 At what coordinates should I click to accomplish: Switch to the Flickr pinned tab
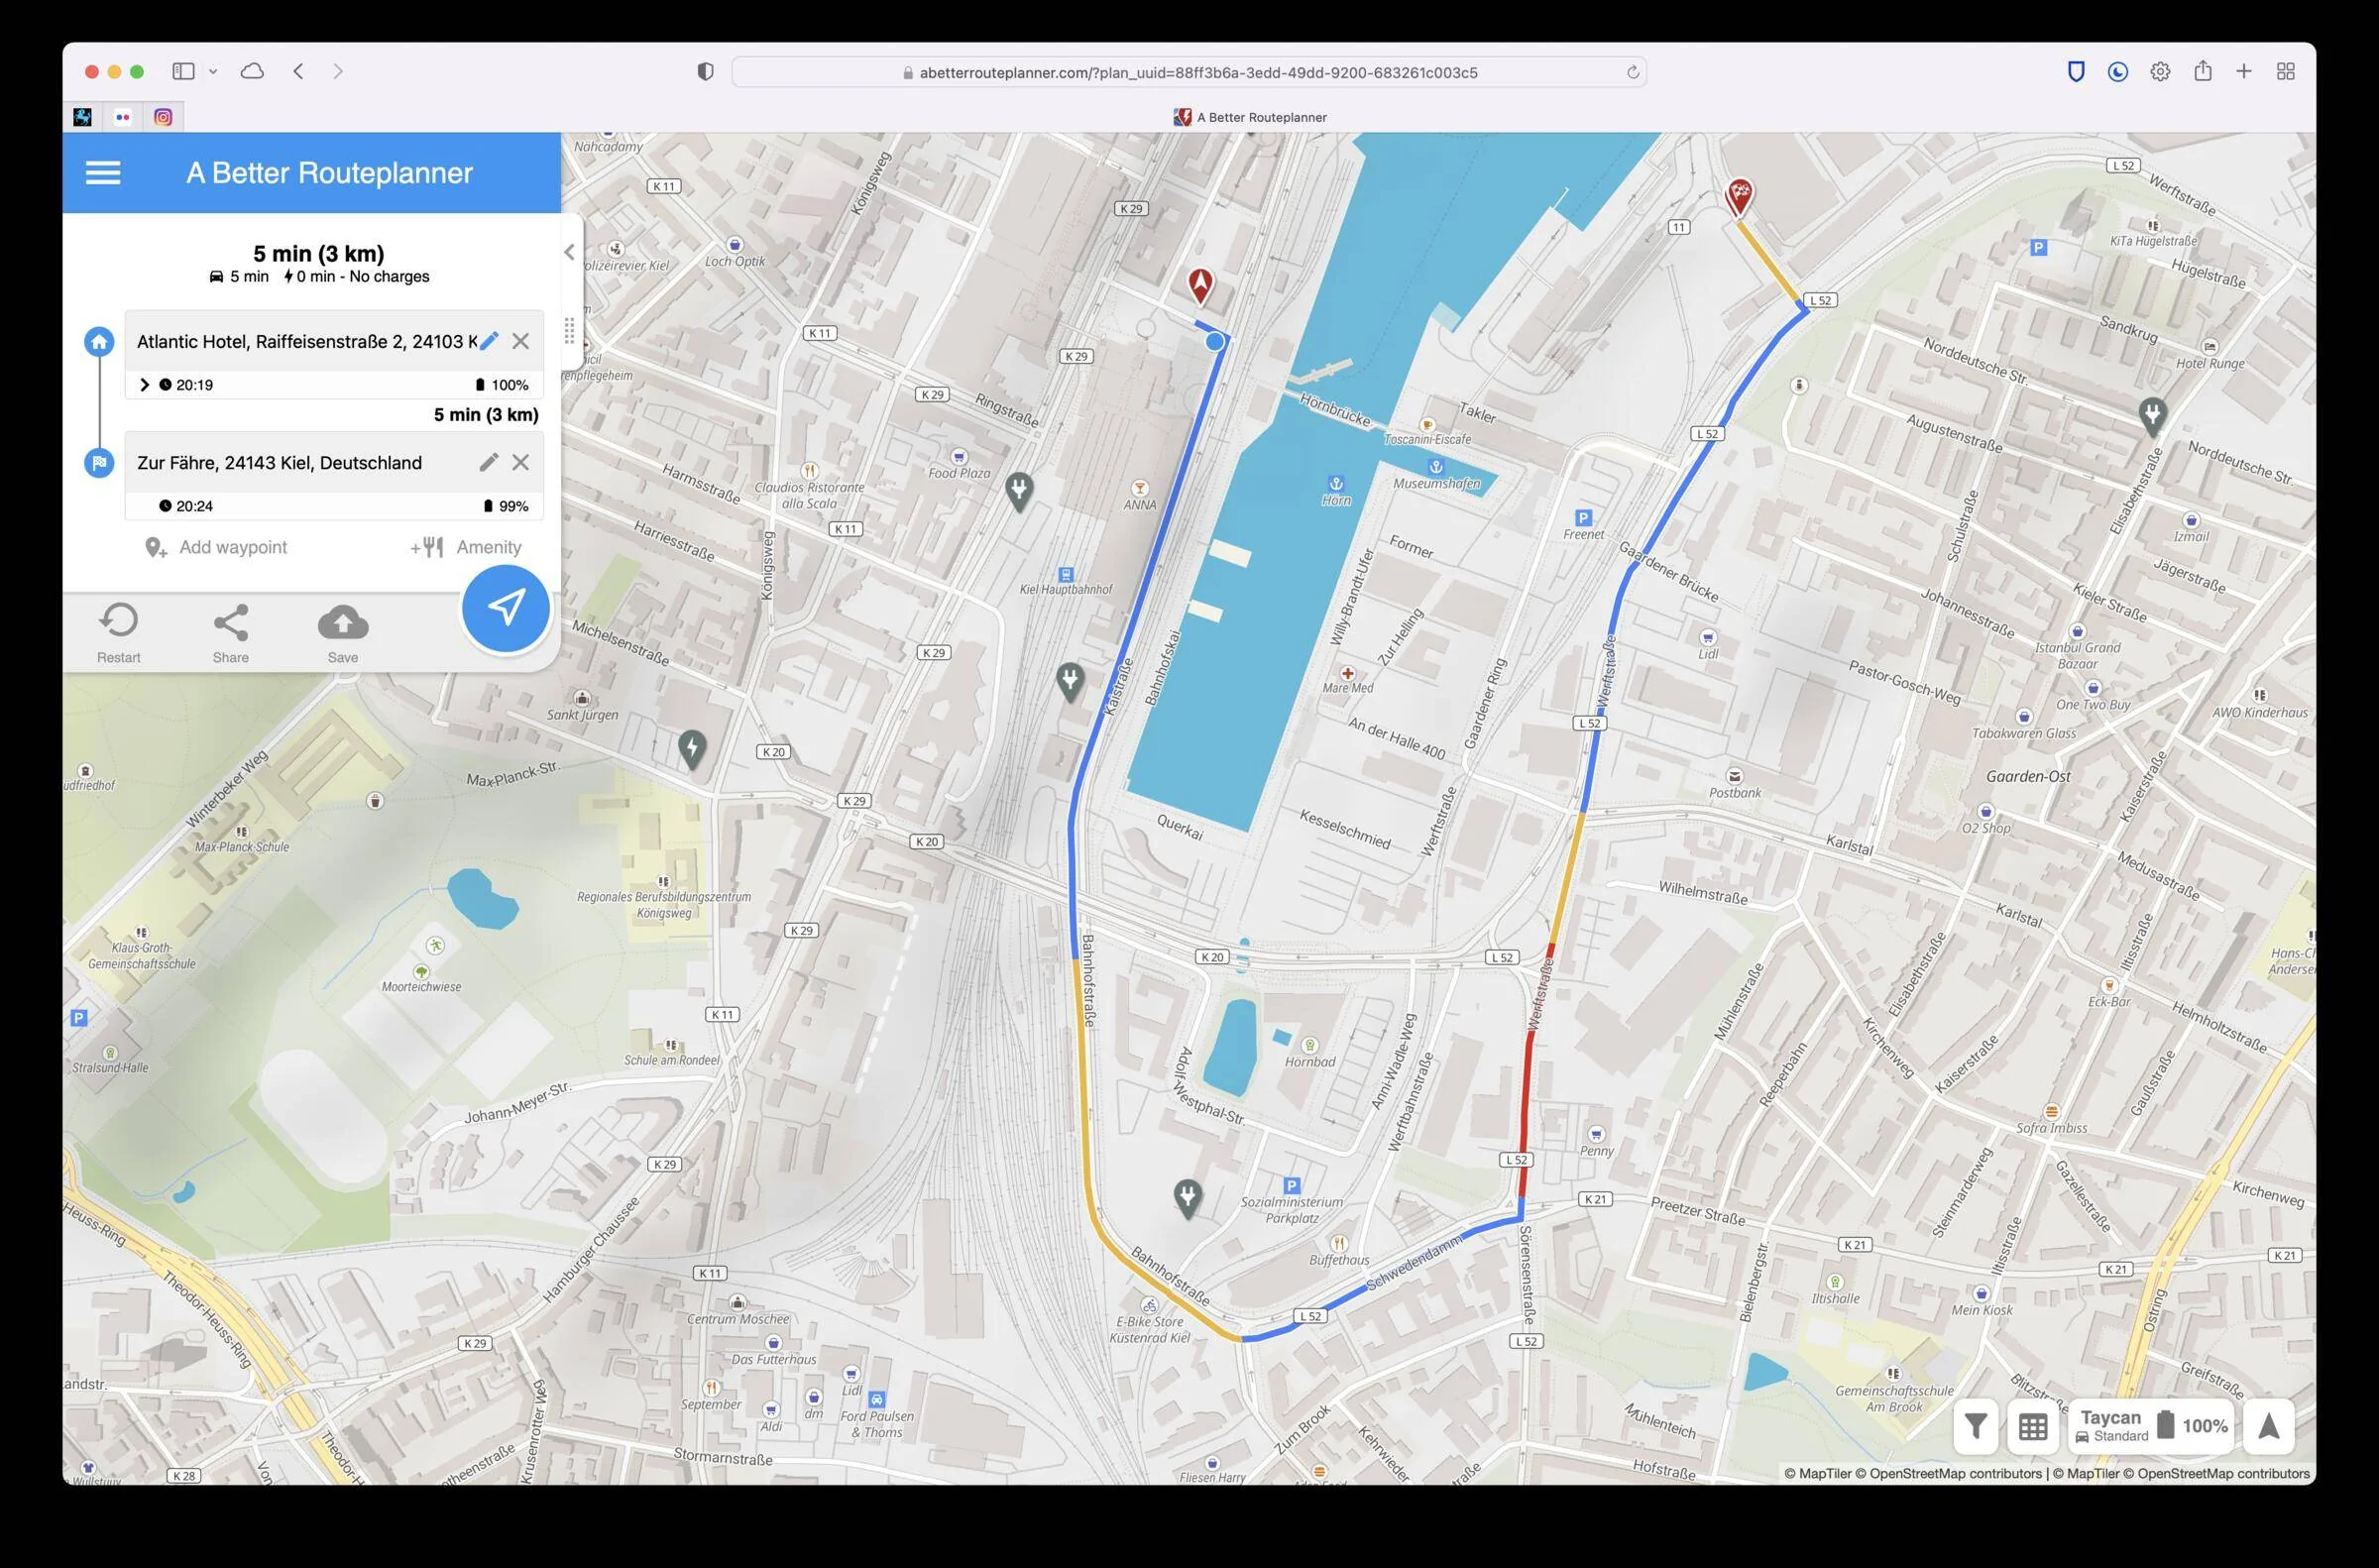pos(123,117)
